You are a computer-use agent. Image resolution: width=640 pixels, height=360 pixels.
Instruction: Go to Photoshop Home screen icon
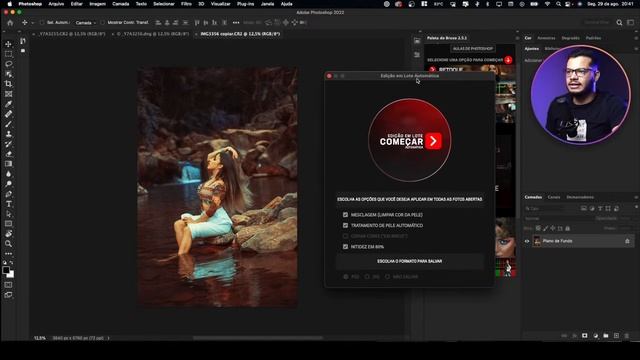click(10, 23)
